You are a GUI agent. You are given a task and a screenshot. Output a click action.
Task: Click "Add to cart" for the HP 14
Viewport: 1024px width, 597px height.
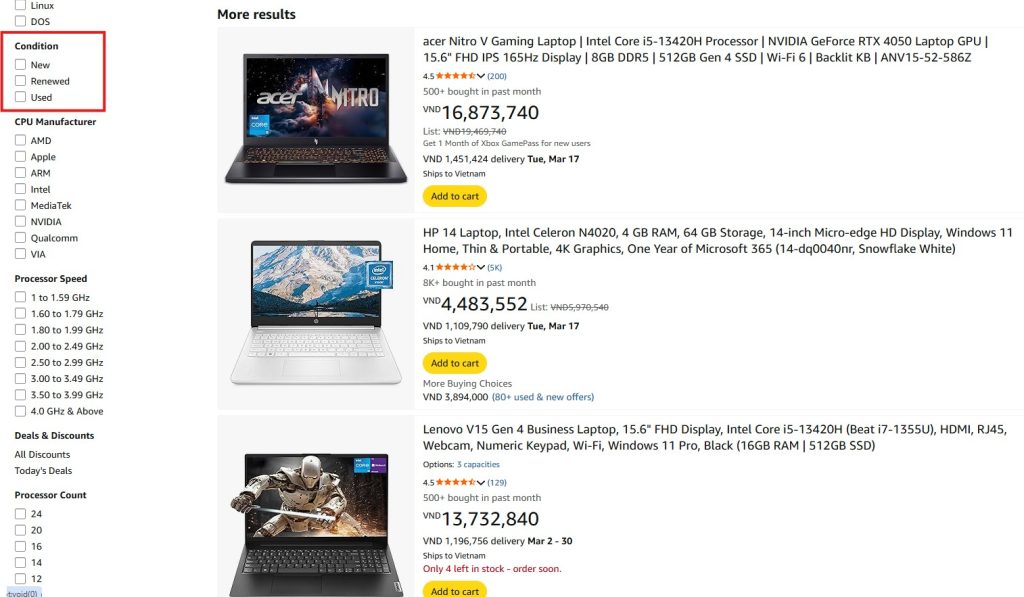point(455,362)
